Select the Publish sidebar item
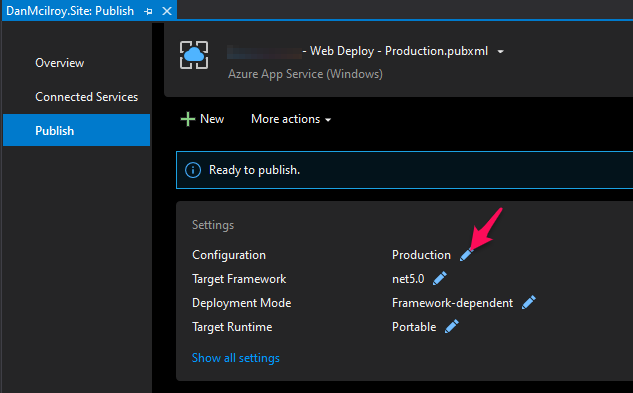This screenshot has height=393, width=633. coord(76,130)
